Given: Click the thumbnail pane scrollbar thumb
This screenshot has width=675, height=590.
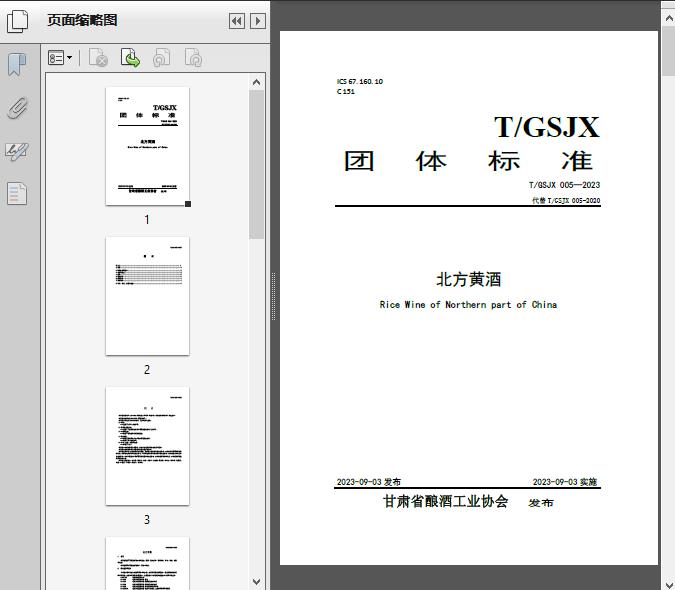Looking at the screenshot, I should pos(257,164).
